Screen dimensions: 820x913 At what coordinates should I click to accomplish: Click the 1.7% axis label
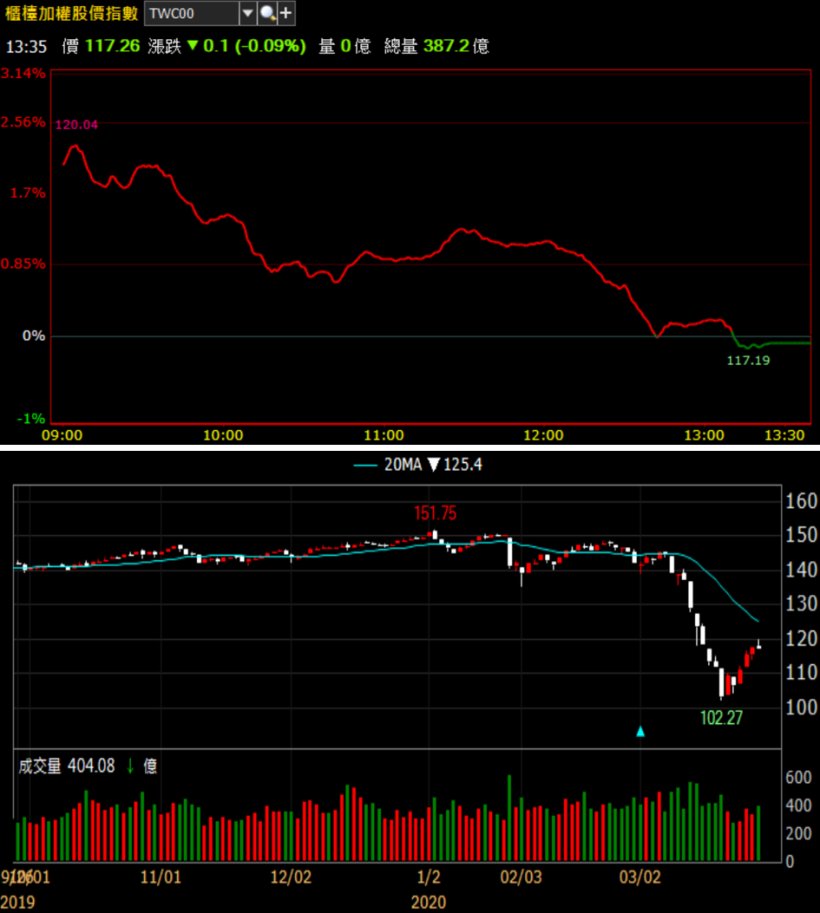point(27,193)
